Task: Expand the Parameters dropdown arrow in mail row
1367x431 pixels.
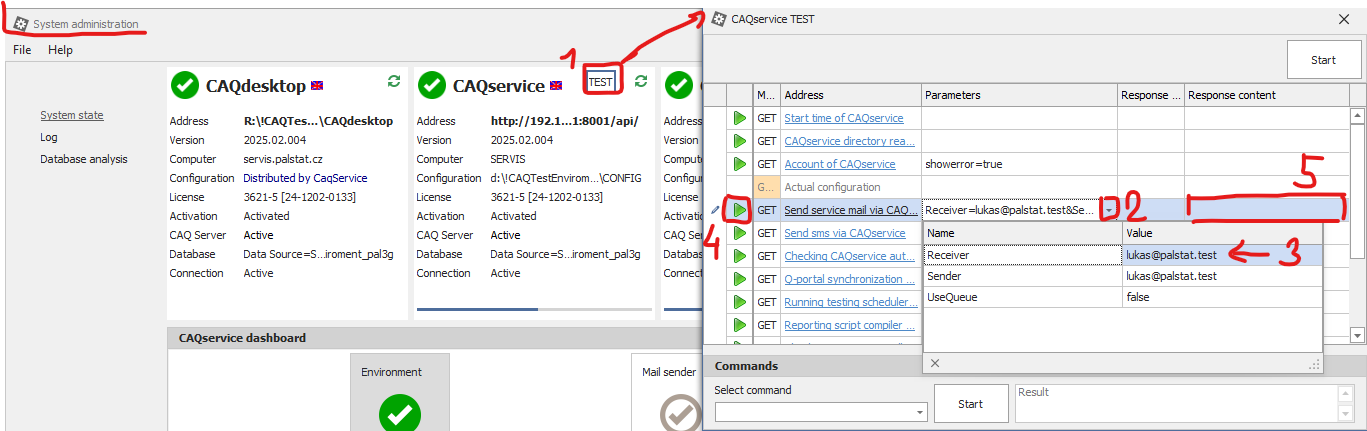Action: [1108, 211]
